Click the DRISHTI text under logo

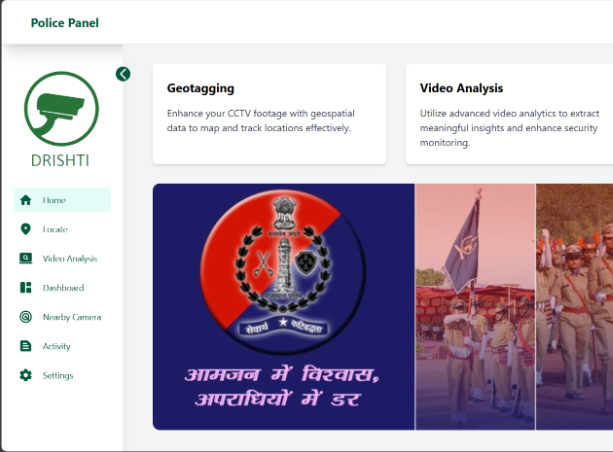pyautogui.click(x=60, y=160)
